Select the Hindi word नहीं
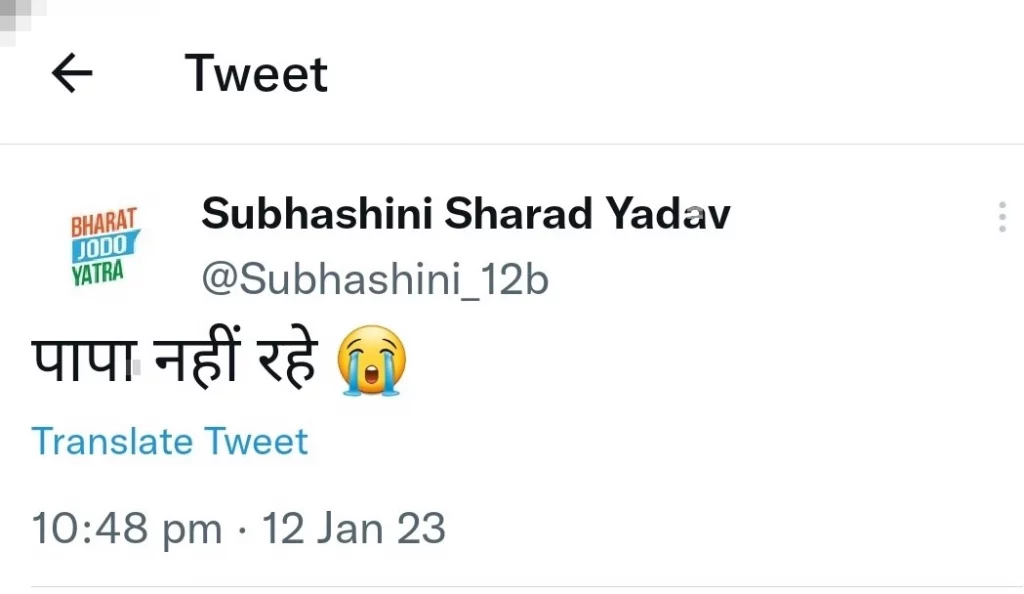Viewport: 1024px width, 594px height. point(197,357)
